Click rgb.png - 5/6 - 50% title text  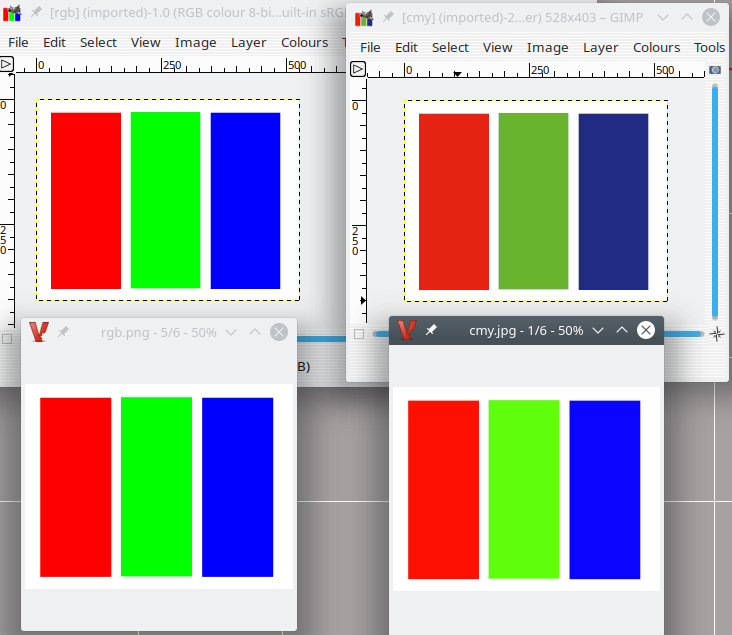click(159, 332)
